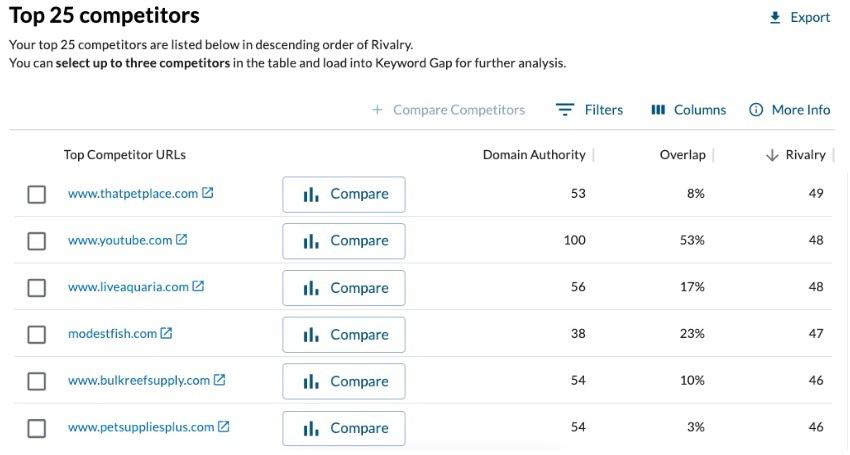This screenshot has width=850, height=455.
Task: Sort by the Rivalry column header
Action: pos(806,155)
